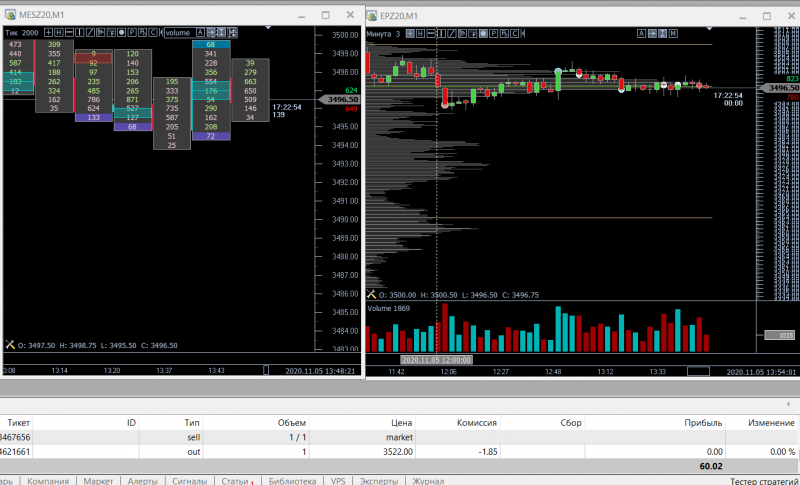
Task: Toggle the A autoscale button in the EPZ20 chart
Action: [641, 34]
